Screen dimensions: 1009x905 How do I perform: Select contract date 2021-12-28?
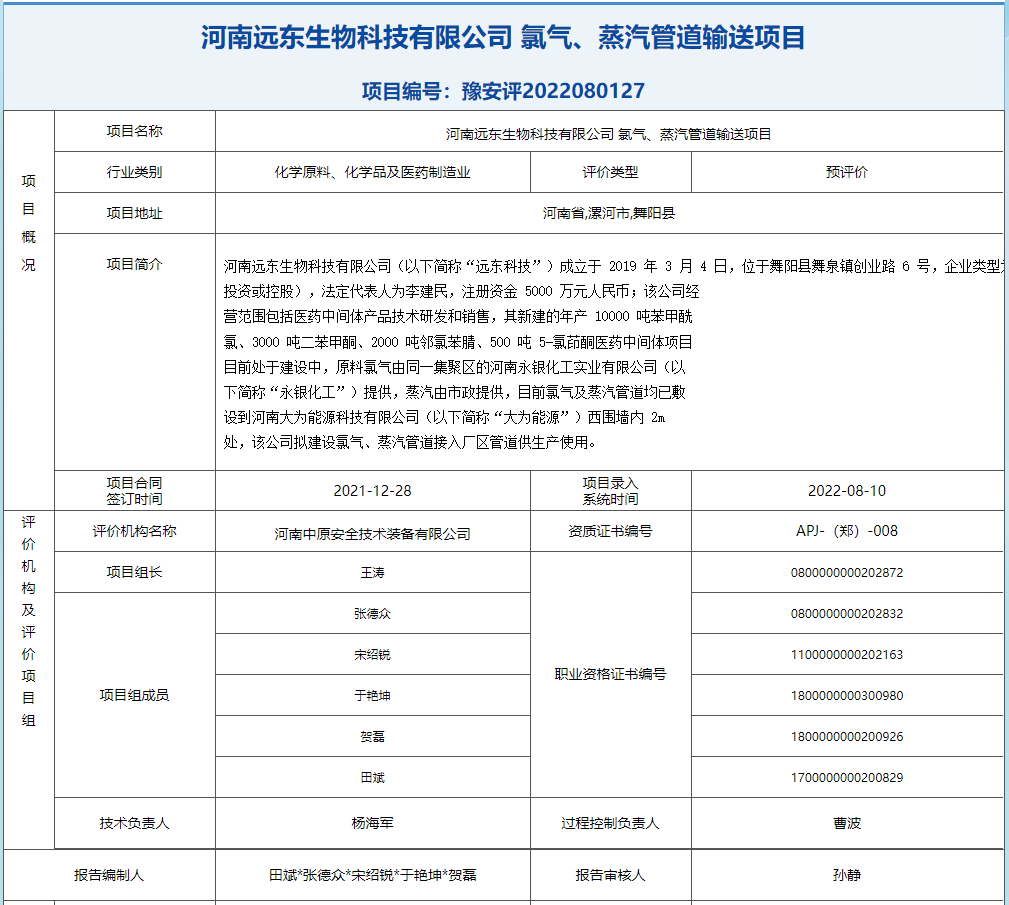372,490
